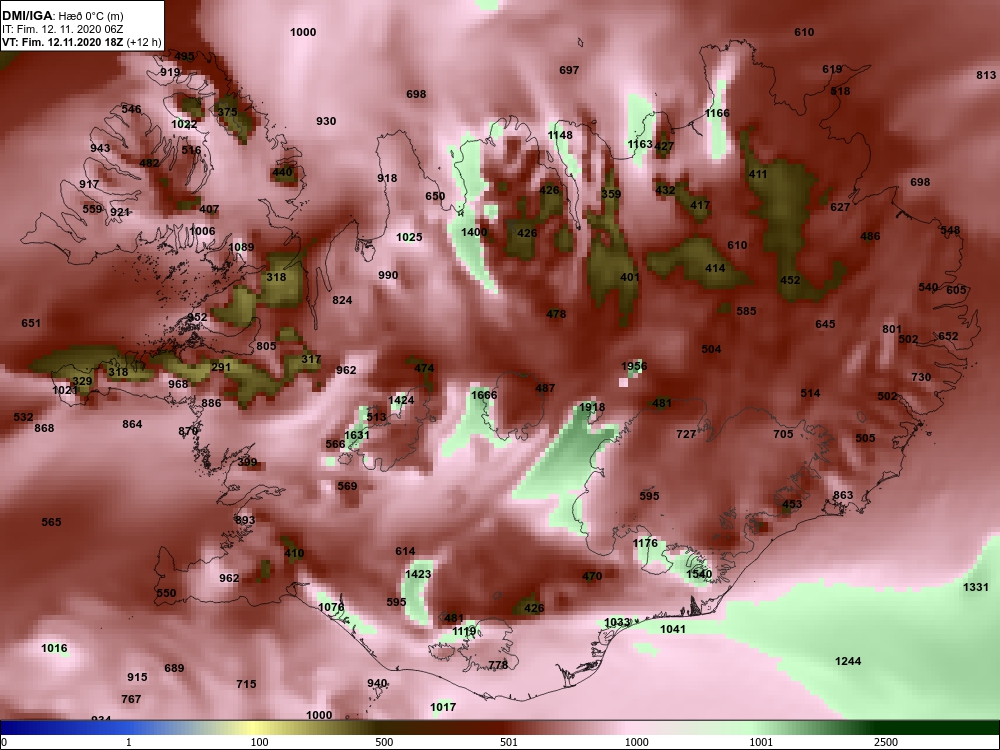Click the 1244 value over the sea
This screenshot has width=1000, height=750.
848,661
